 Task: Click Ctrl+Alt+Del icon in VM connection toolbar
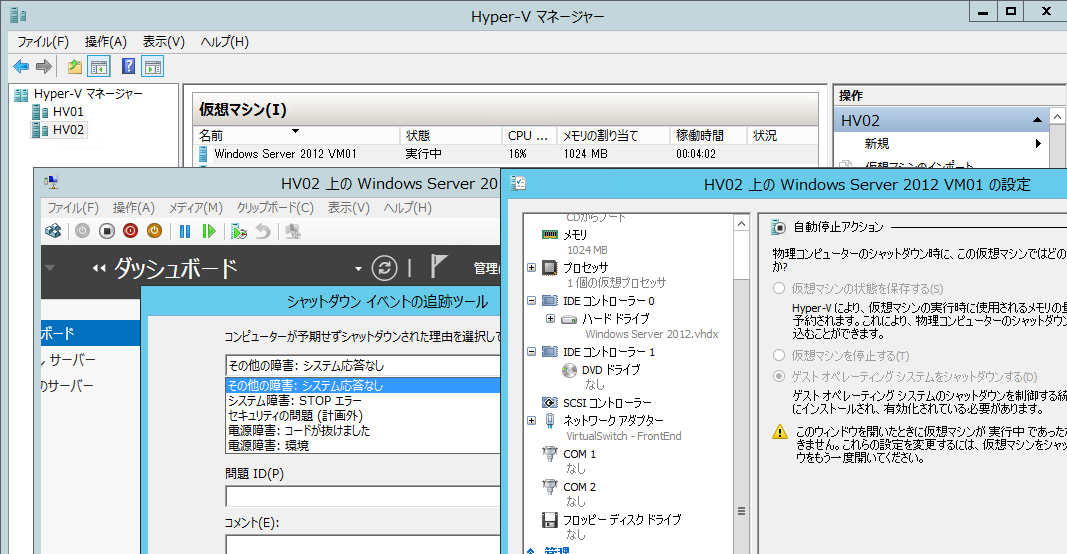point(53,231)
